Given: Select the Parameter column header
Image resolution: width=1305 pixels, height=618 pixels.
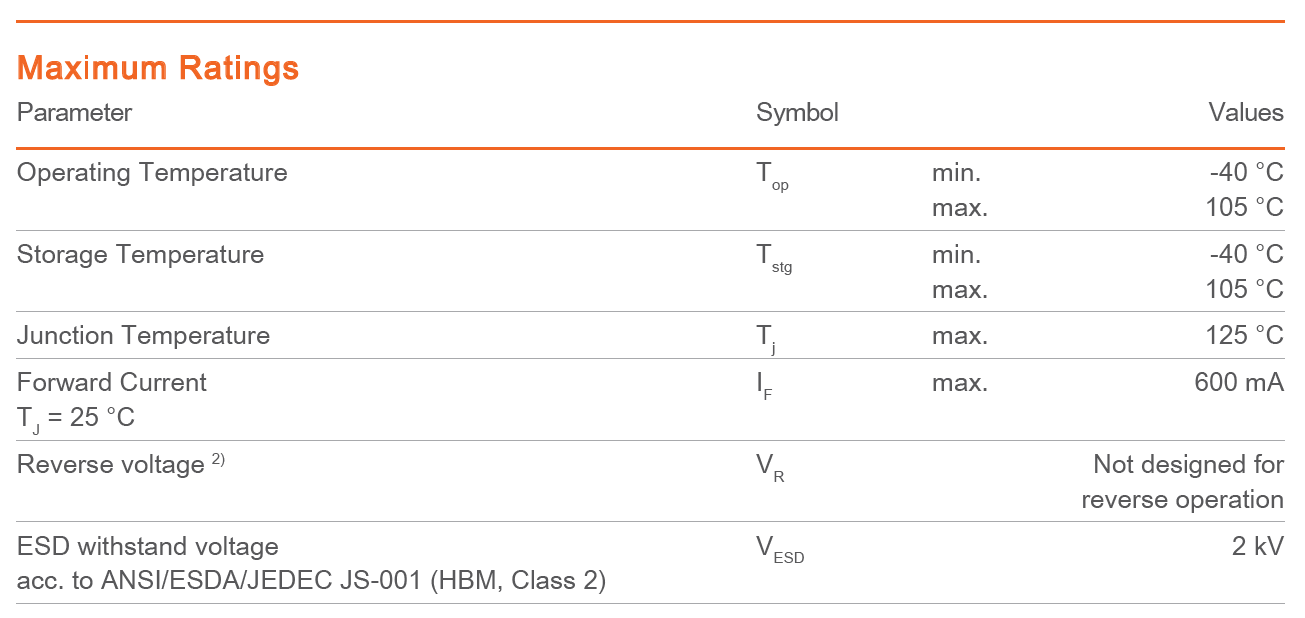Looking at the screenshot, I should pyautogui.click(x=74, y=112).
